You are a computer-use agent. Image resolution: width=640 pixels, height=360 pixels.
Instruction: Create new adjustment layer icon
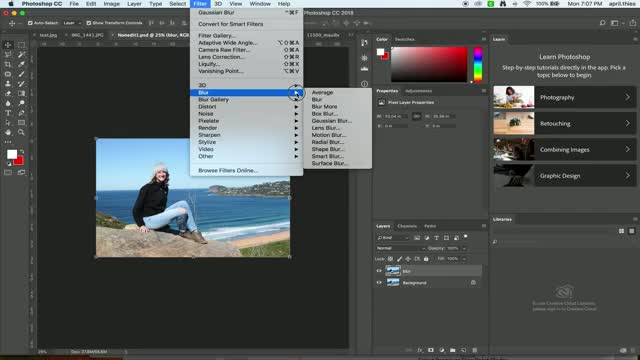point(442,350)
